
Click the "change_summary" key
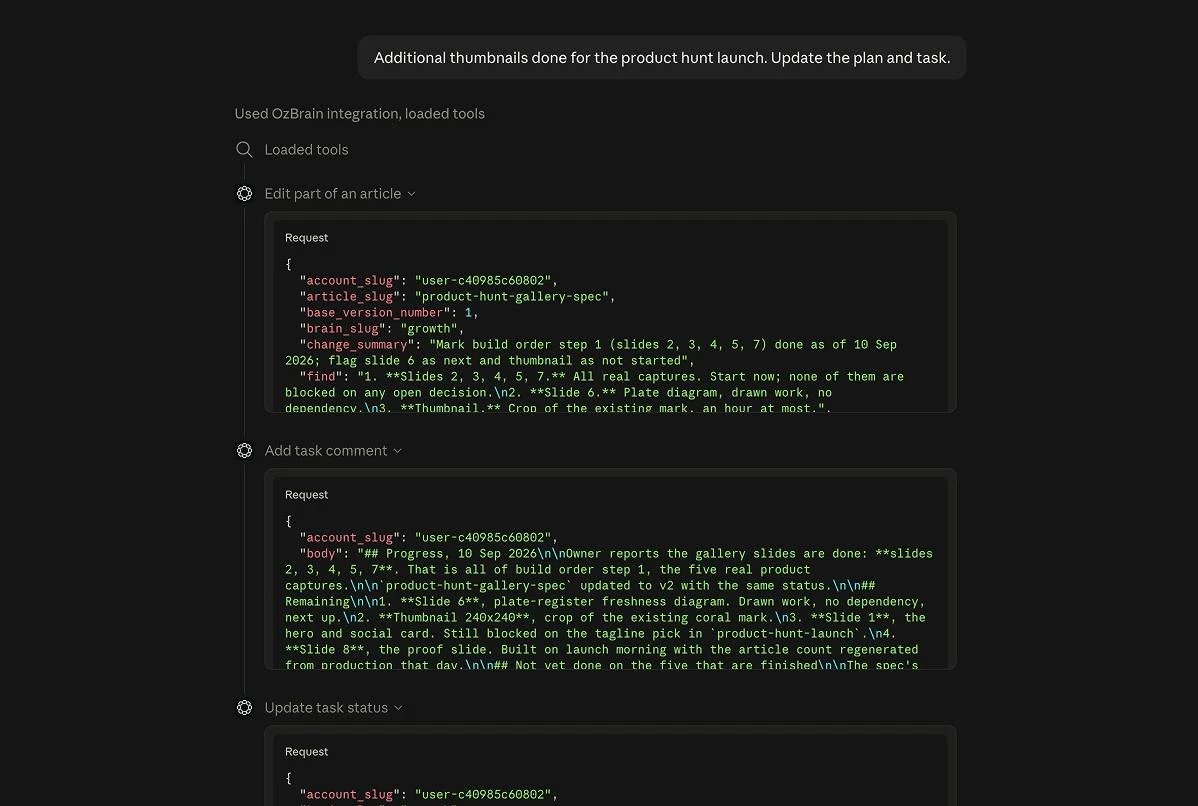[x=357, y=345]
